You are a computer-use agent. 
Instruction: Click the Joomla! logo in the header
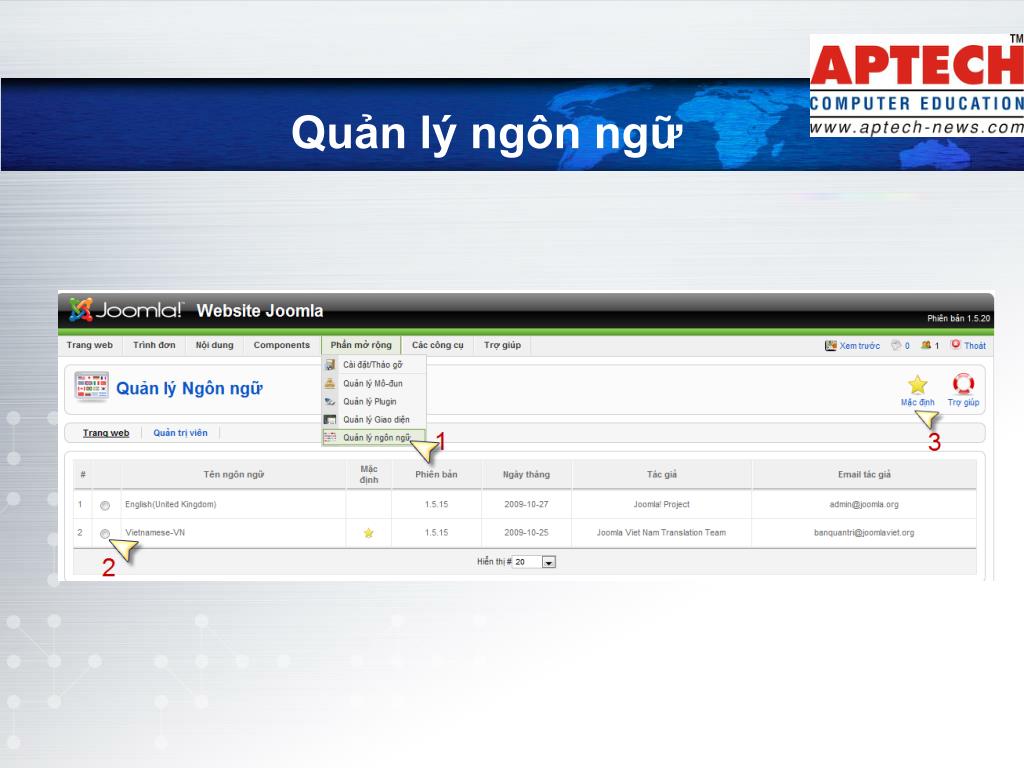tap(126, 310)
